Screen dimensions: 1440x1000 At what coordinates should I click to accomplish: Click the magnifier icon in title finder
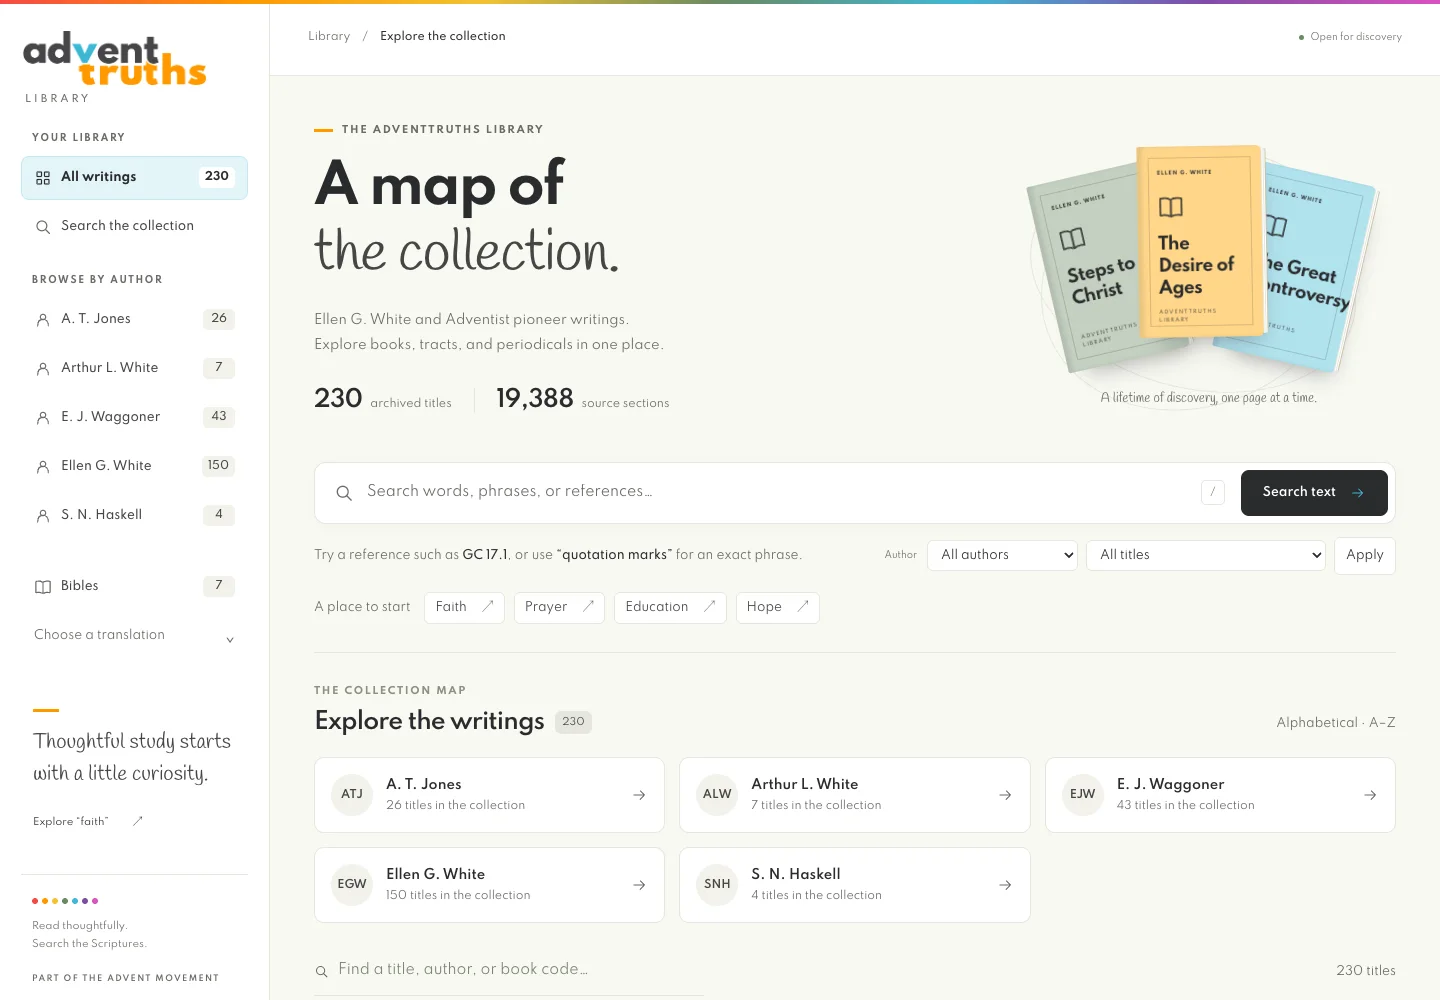322,971
